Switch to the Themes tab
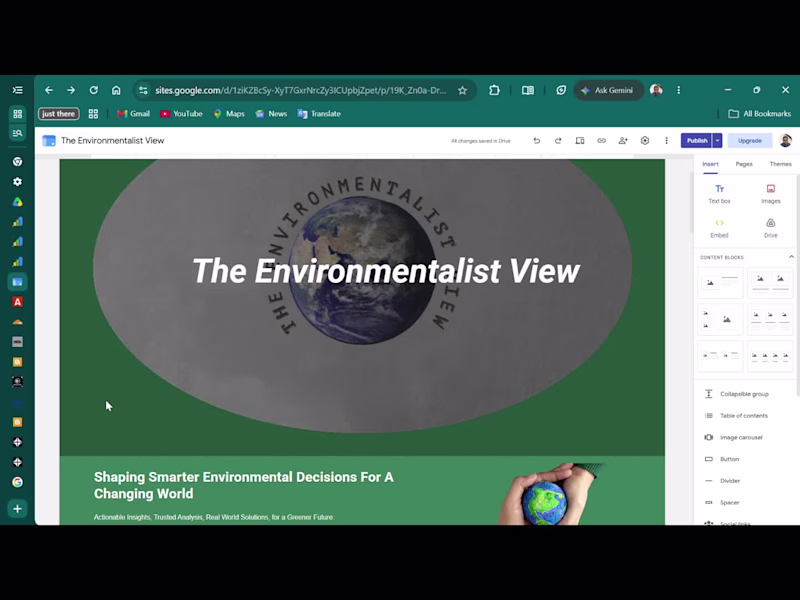This screenshot has height=600, width=800. tap(780, 164)
